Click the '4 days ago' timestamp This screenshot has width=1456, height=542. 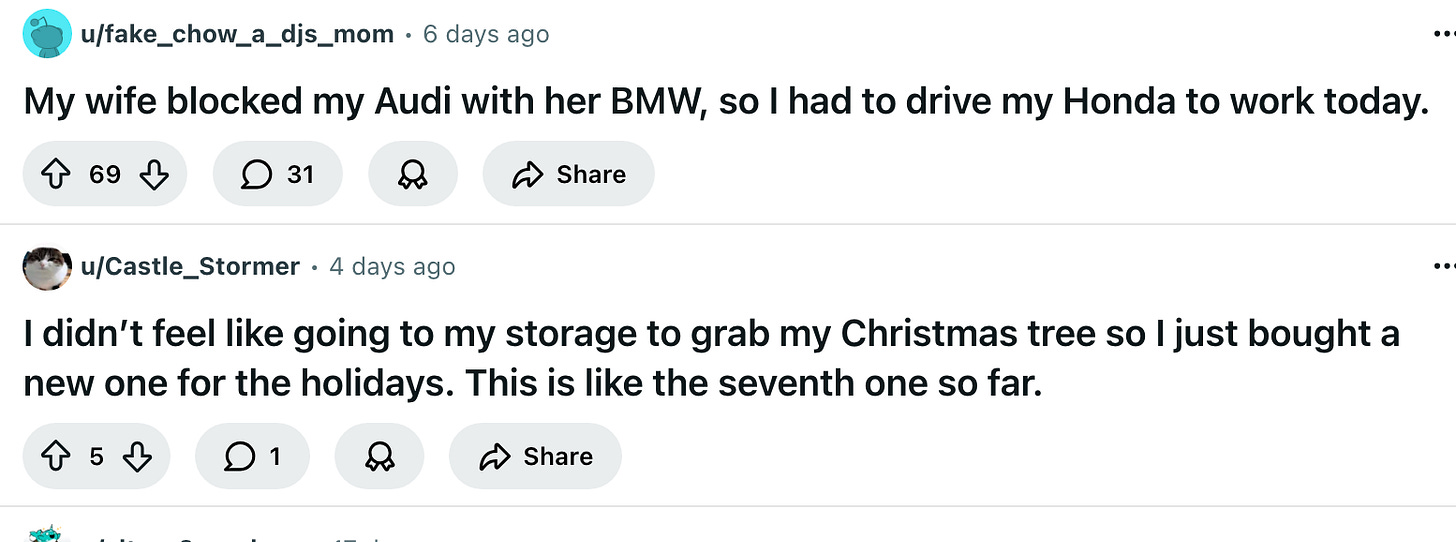point(392,267)
